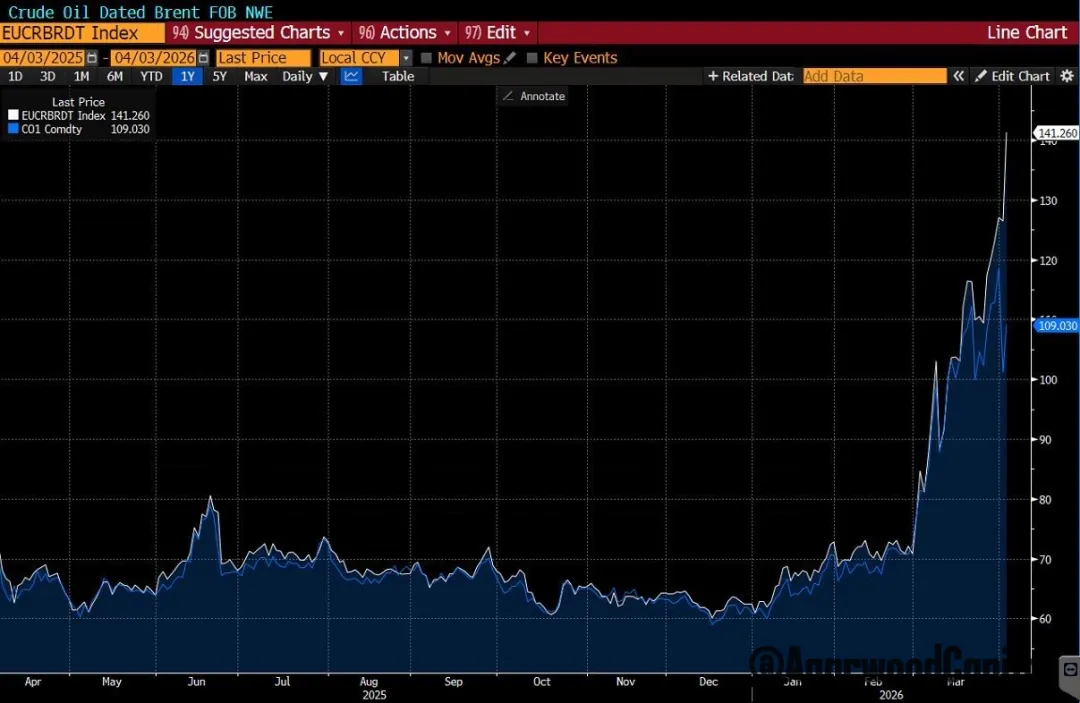The height and width of the screenshot is (703, 1080).
Task: Click the Add Data input field
Action: click(x=875, y=76)
